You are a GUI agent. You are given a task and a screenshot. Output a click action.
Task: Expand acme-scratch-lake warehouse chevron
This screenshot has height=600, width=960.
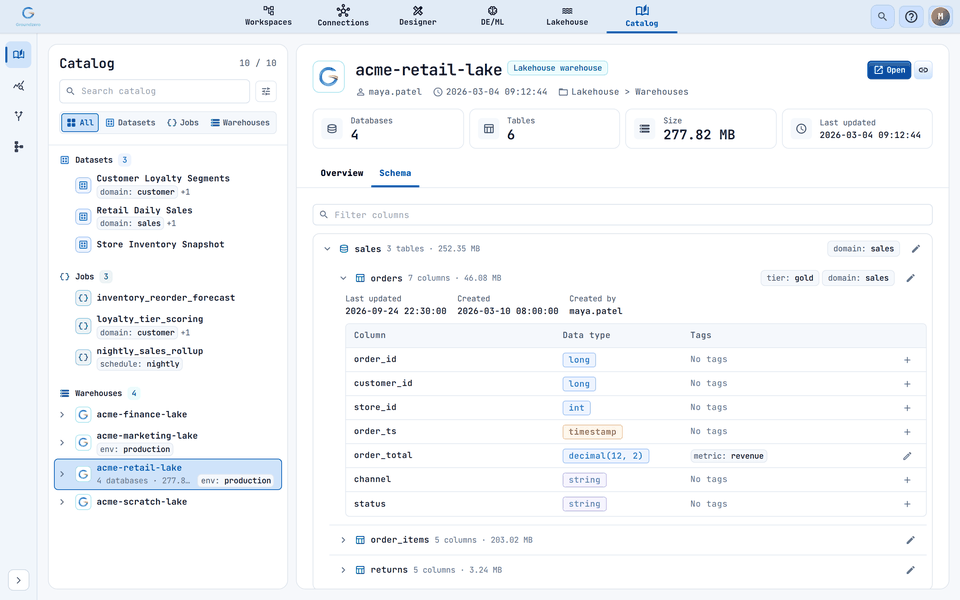pos(62,501)
